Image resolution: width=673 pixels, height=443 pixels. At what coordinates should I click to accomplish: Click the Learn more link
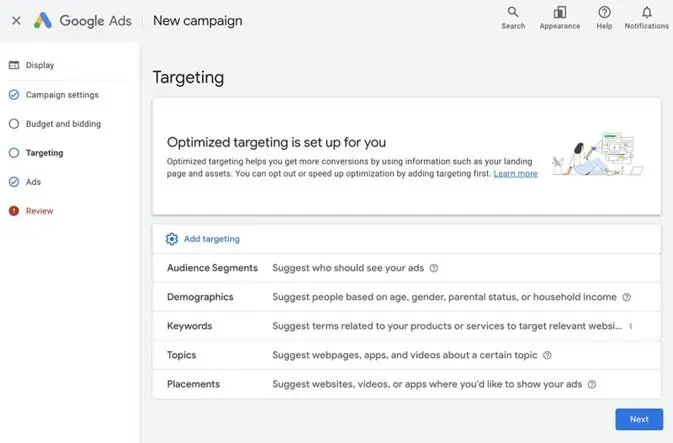pos(515,173)
